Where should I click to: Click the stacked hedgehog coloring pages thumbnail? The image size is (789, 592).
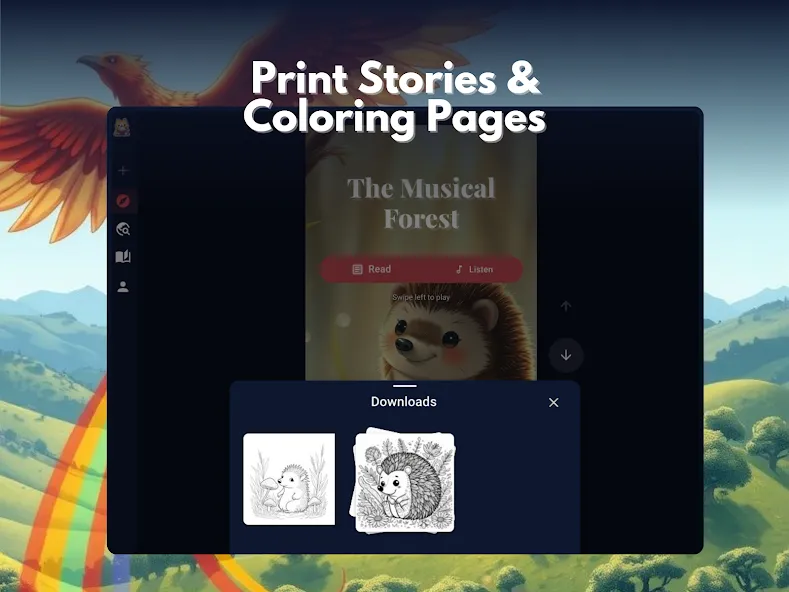pos(403,481)
